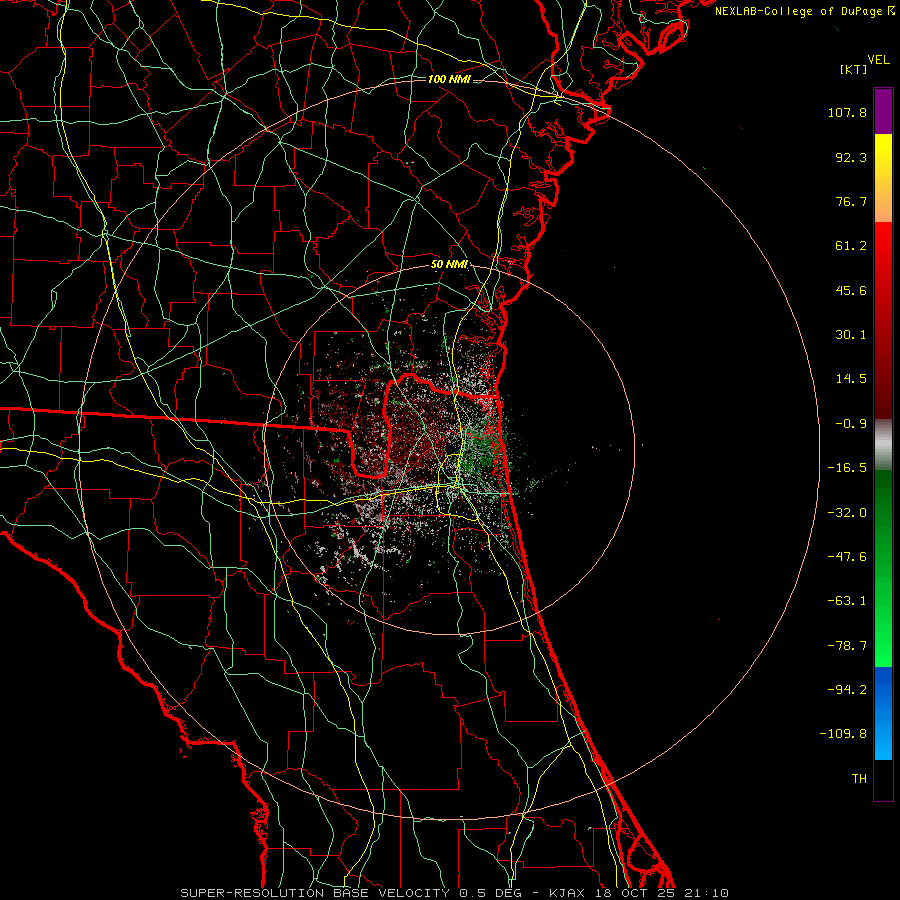This screenshot has height=900, width=900.
Task: Click the 14.5 velocity scale value
Action: coord(851,379)
